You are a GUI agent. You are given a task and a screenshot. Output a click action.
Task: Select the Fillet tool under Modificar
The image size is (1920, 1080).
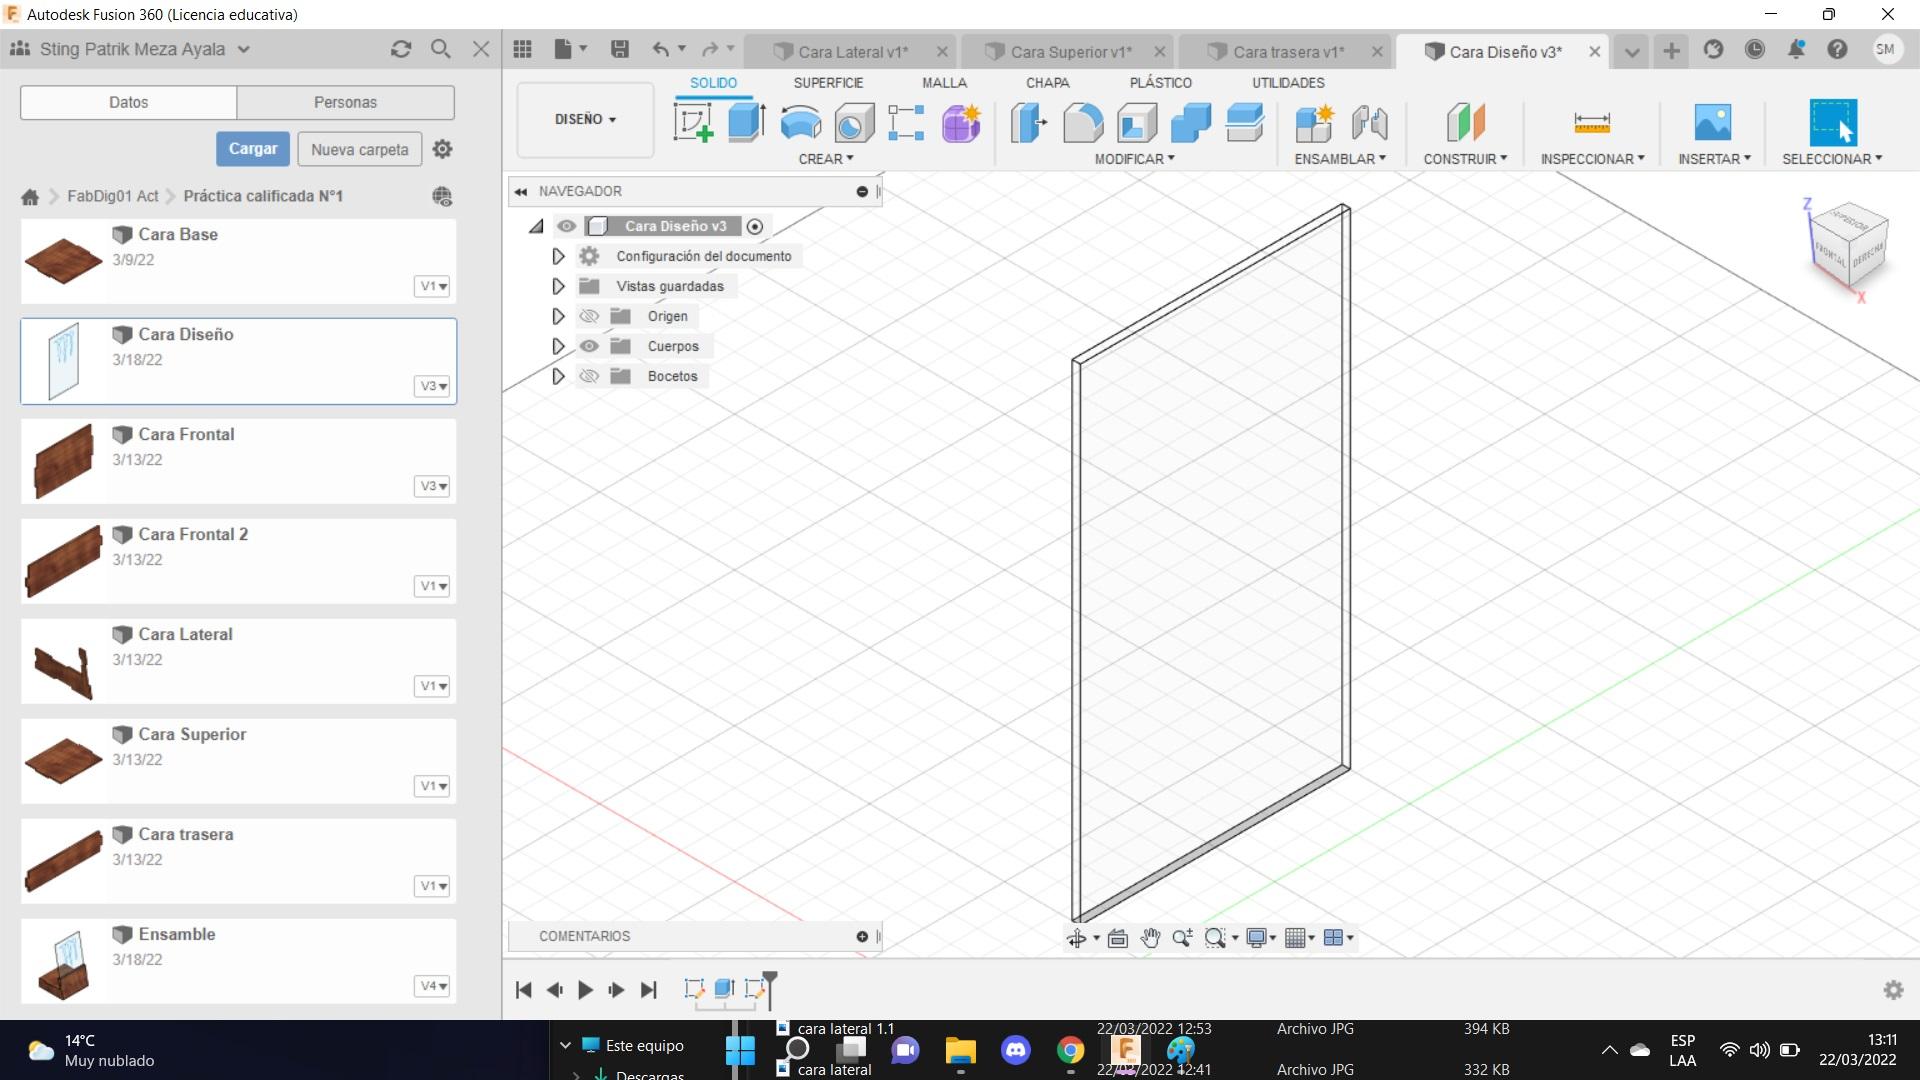pyautogui.click(x=1083, y=122)
